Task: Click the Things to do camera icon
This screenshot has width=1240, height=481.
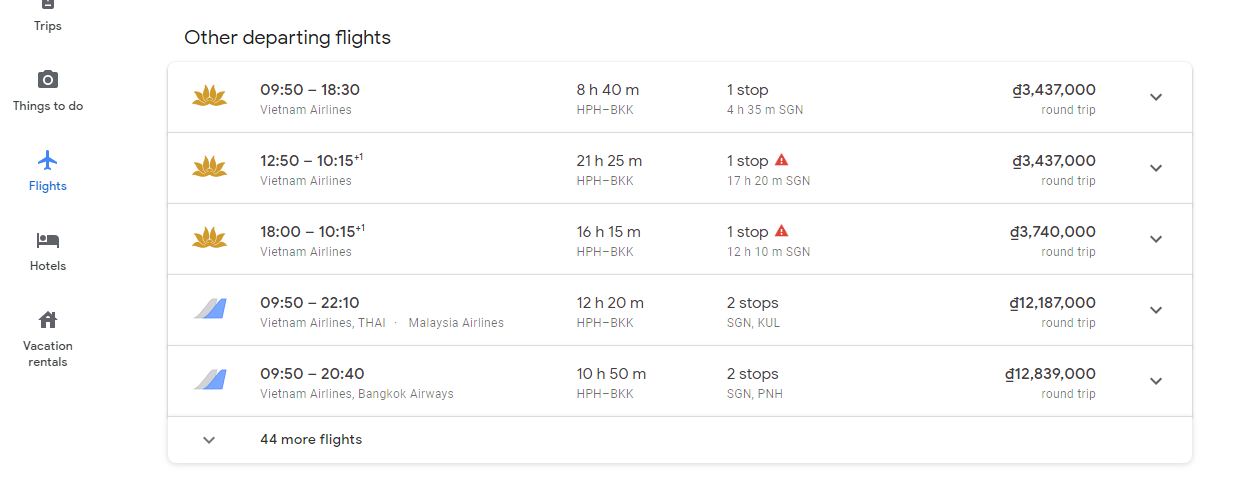Action: 47,81
